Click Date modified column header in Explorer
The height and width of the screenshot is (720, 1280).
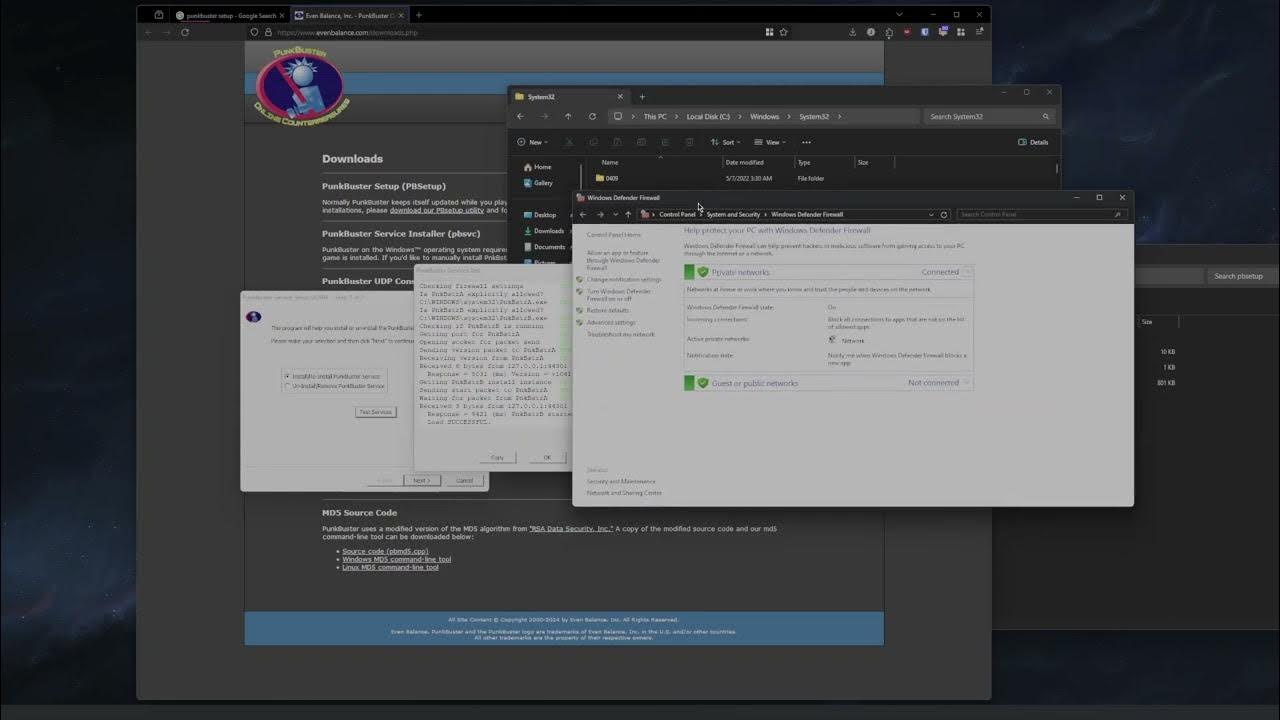(x=744, y=162)
